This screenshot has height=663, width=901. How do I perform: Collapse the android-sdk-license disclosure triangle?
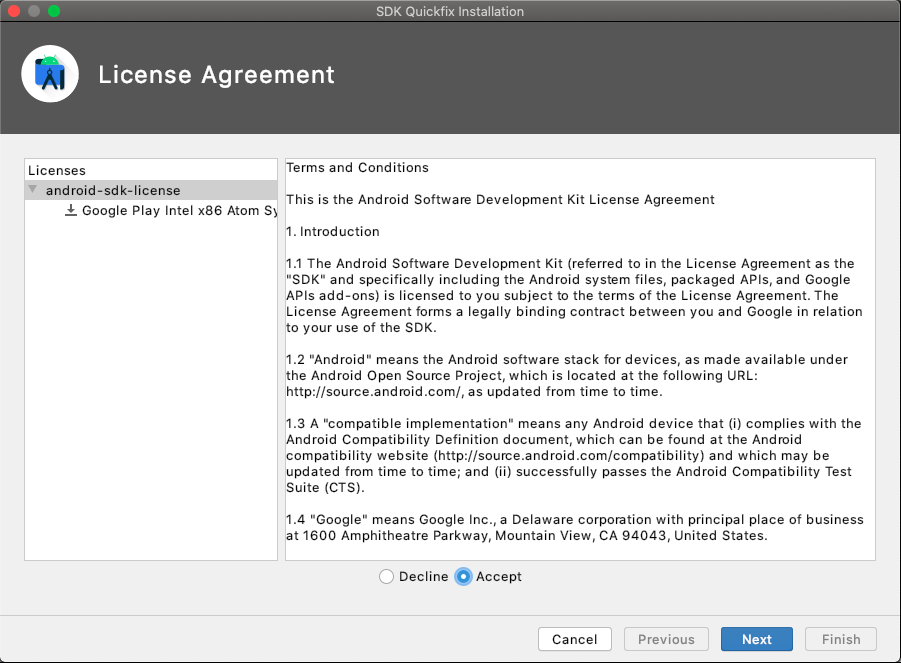click(x=33, y=189)
